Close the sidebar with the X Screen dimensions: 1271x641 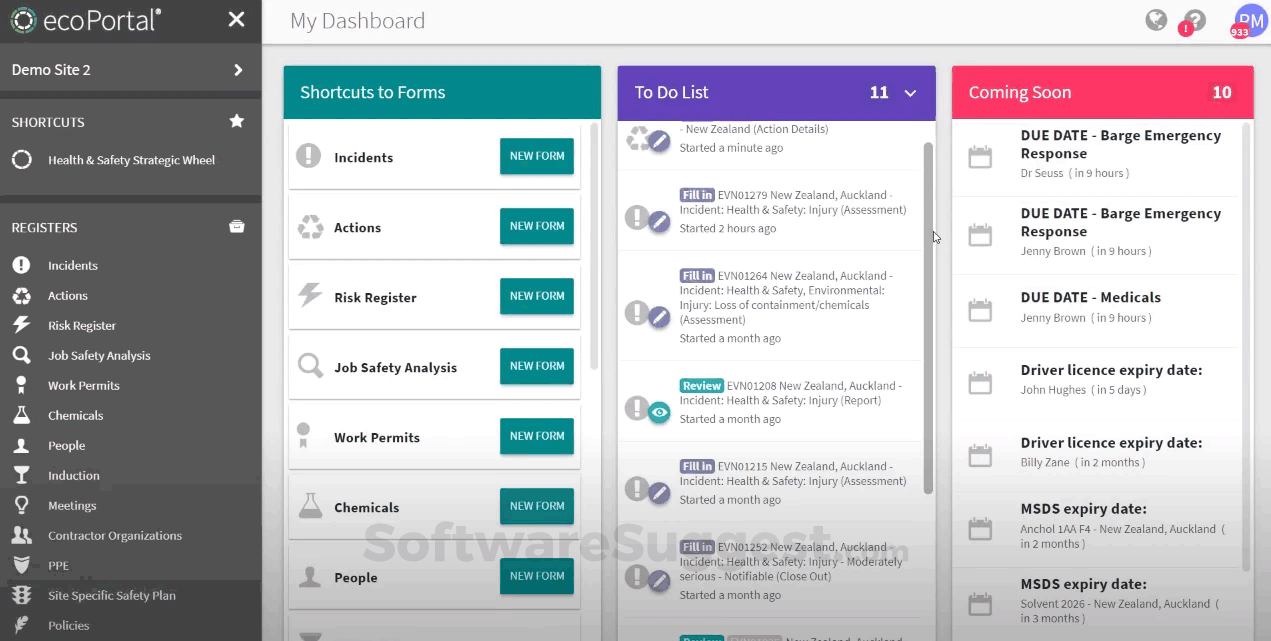[x=236, y=19]
